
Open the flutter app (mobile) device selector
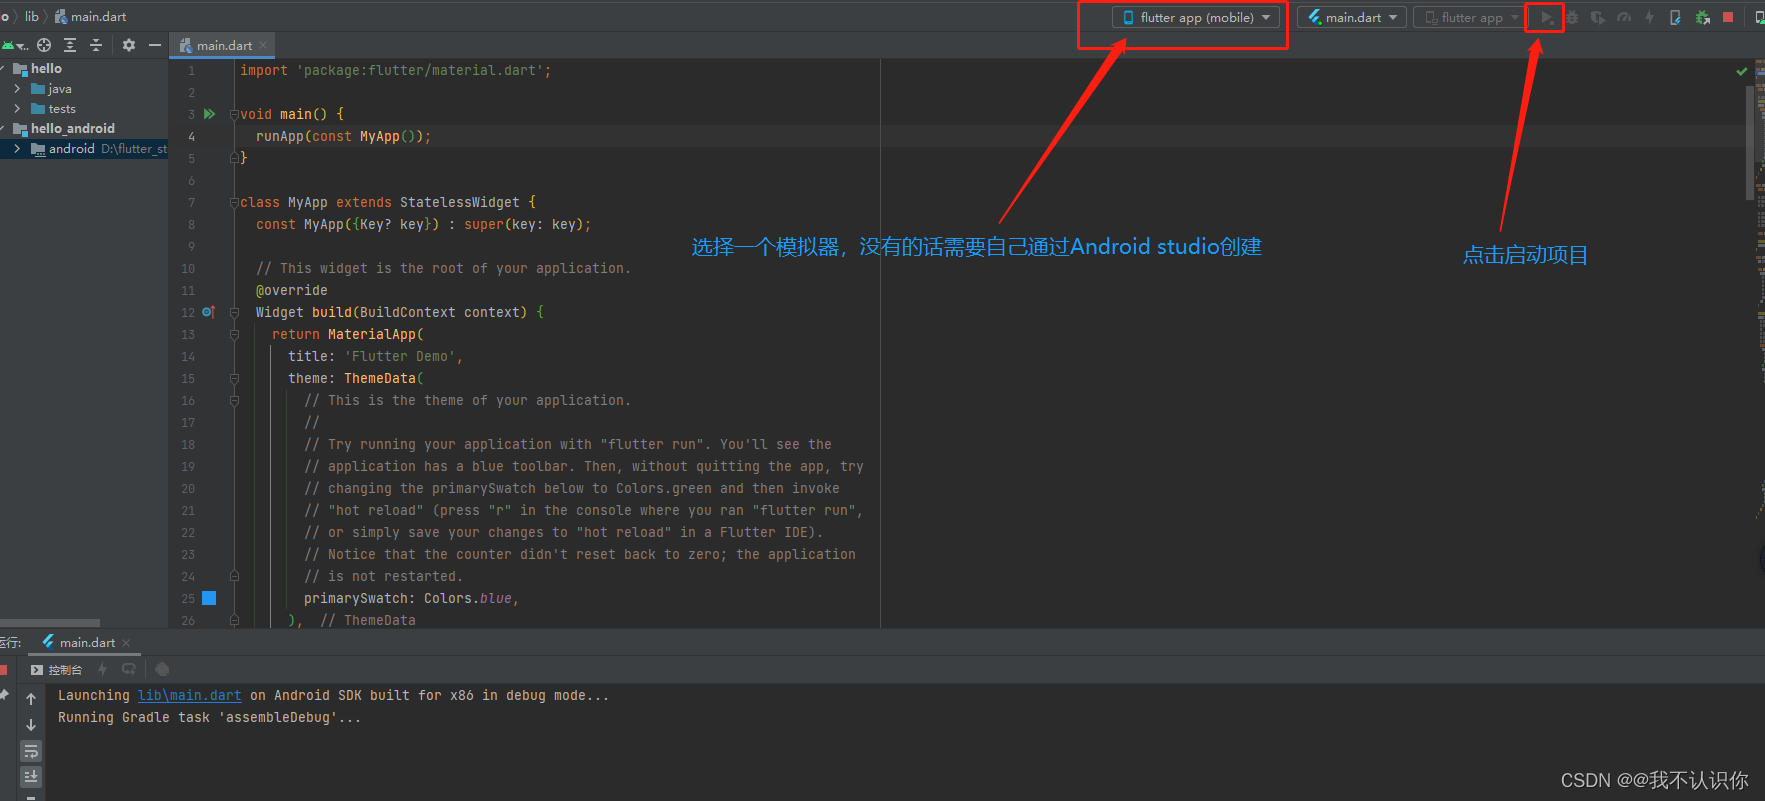click(1196, 17)
